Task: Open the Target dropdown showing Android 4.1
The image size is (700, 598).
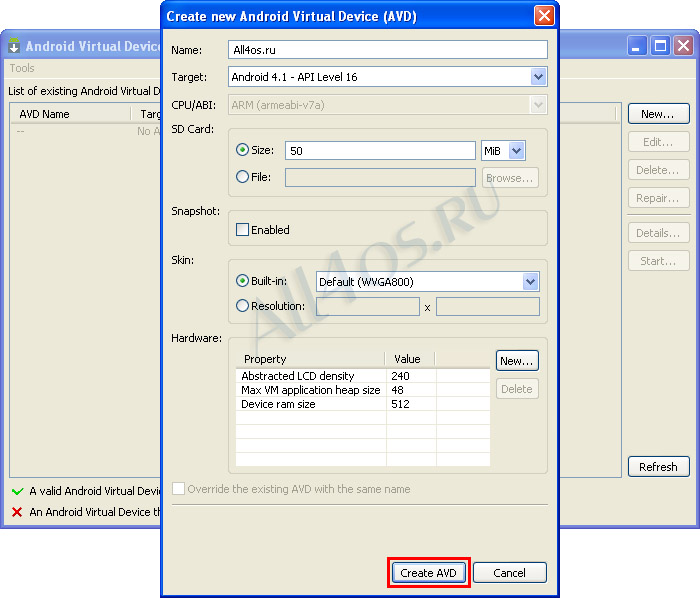Action: pyautogui.click(x=388, y=77)
